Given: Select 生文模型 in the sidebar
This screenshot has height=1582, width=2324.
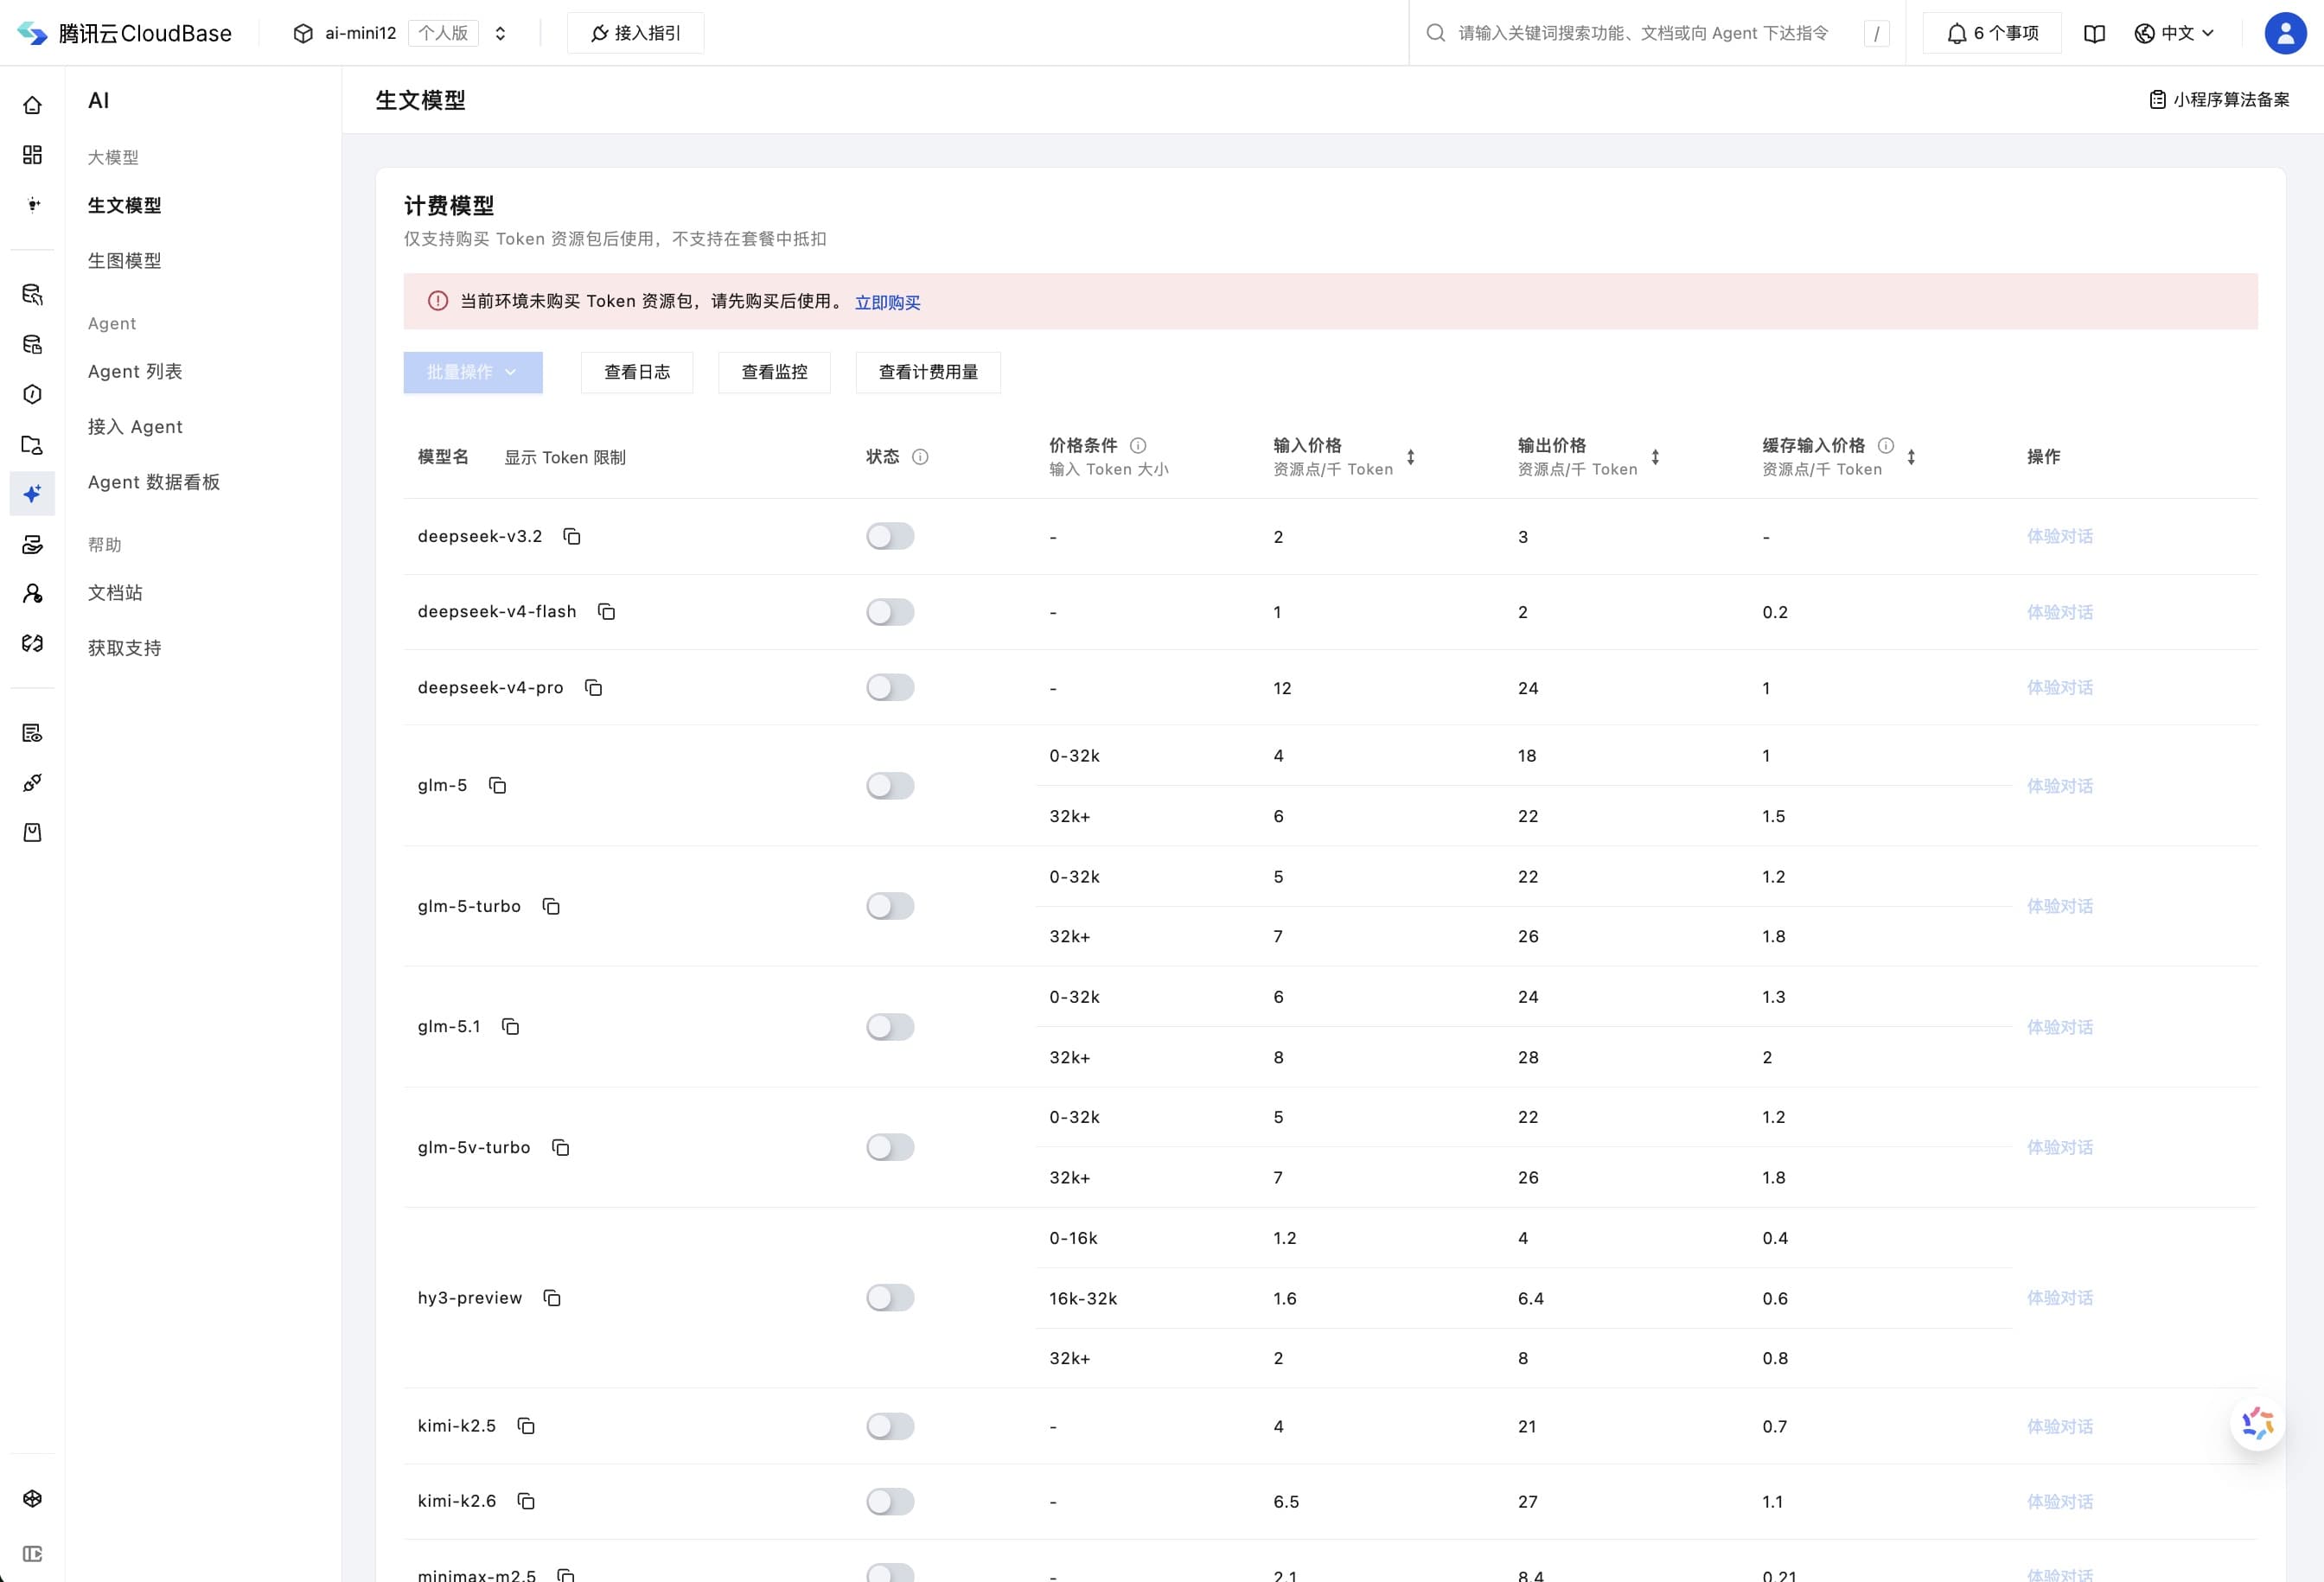Looking at the screenshot, I should pos(125,205).
